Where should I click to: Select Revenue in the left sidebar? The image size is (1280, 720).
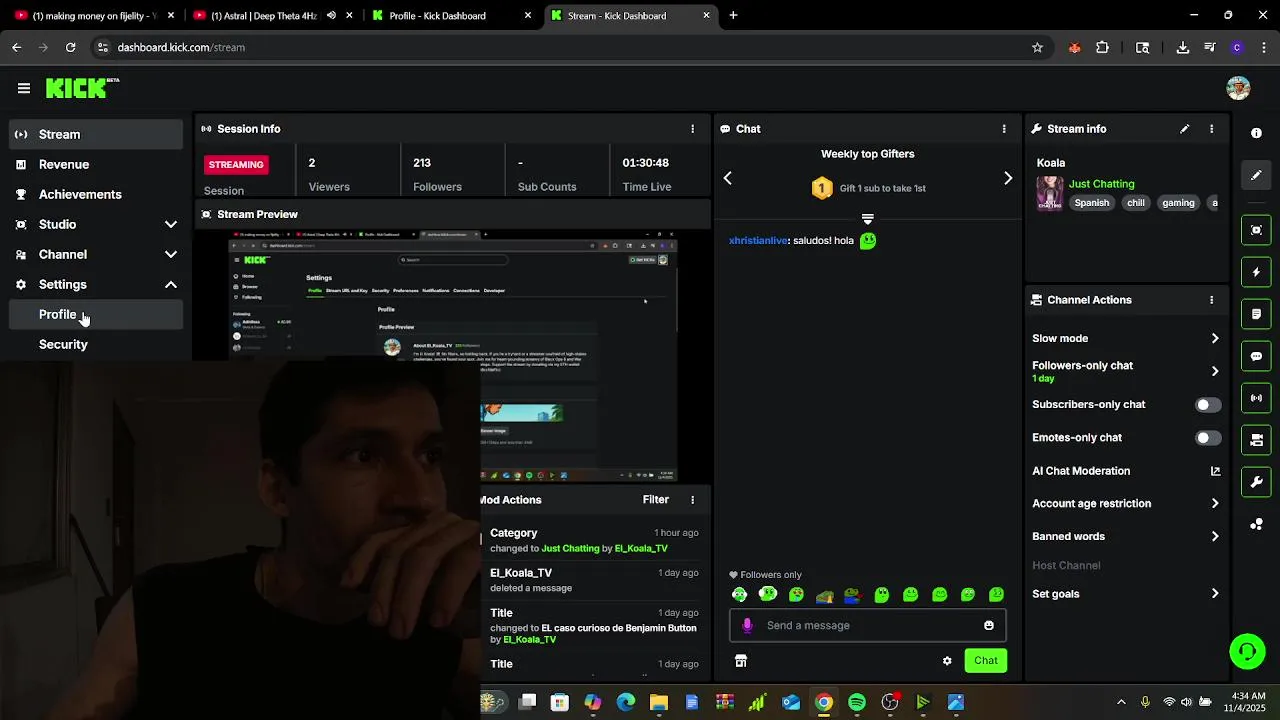click(x=97, y=164)
